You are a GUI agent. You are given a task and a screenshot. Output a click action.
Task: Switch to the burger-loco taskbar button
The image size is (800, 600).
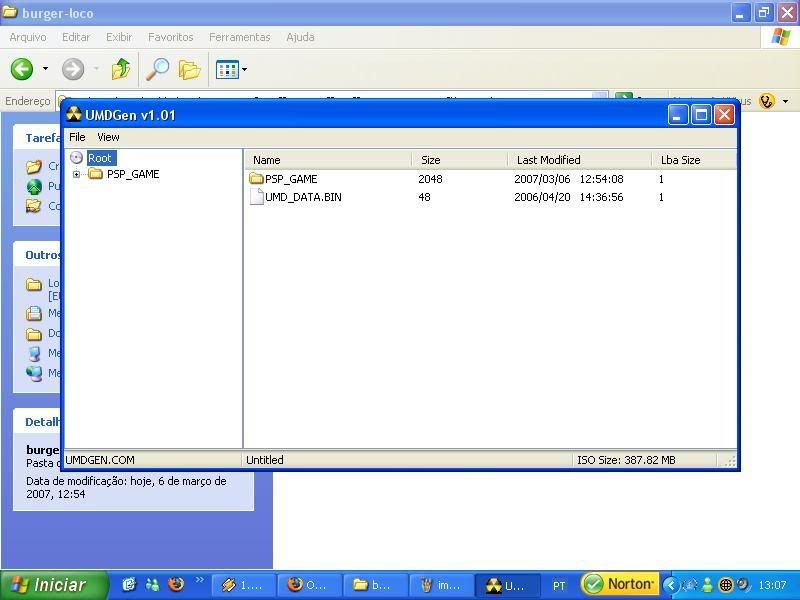click(x=375, y=585)
